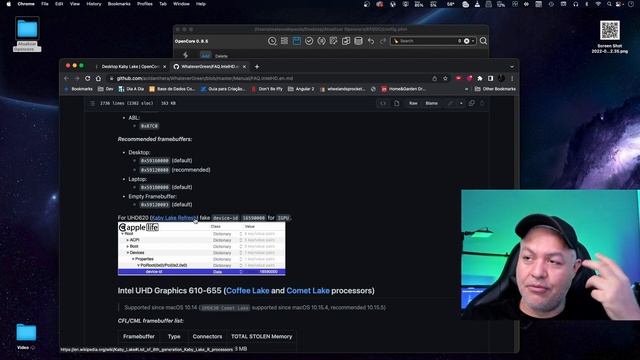Click the list view icon in OpenCore toolbar

284,41
